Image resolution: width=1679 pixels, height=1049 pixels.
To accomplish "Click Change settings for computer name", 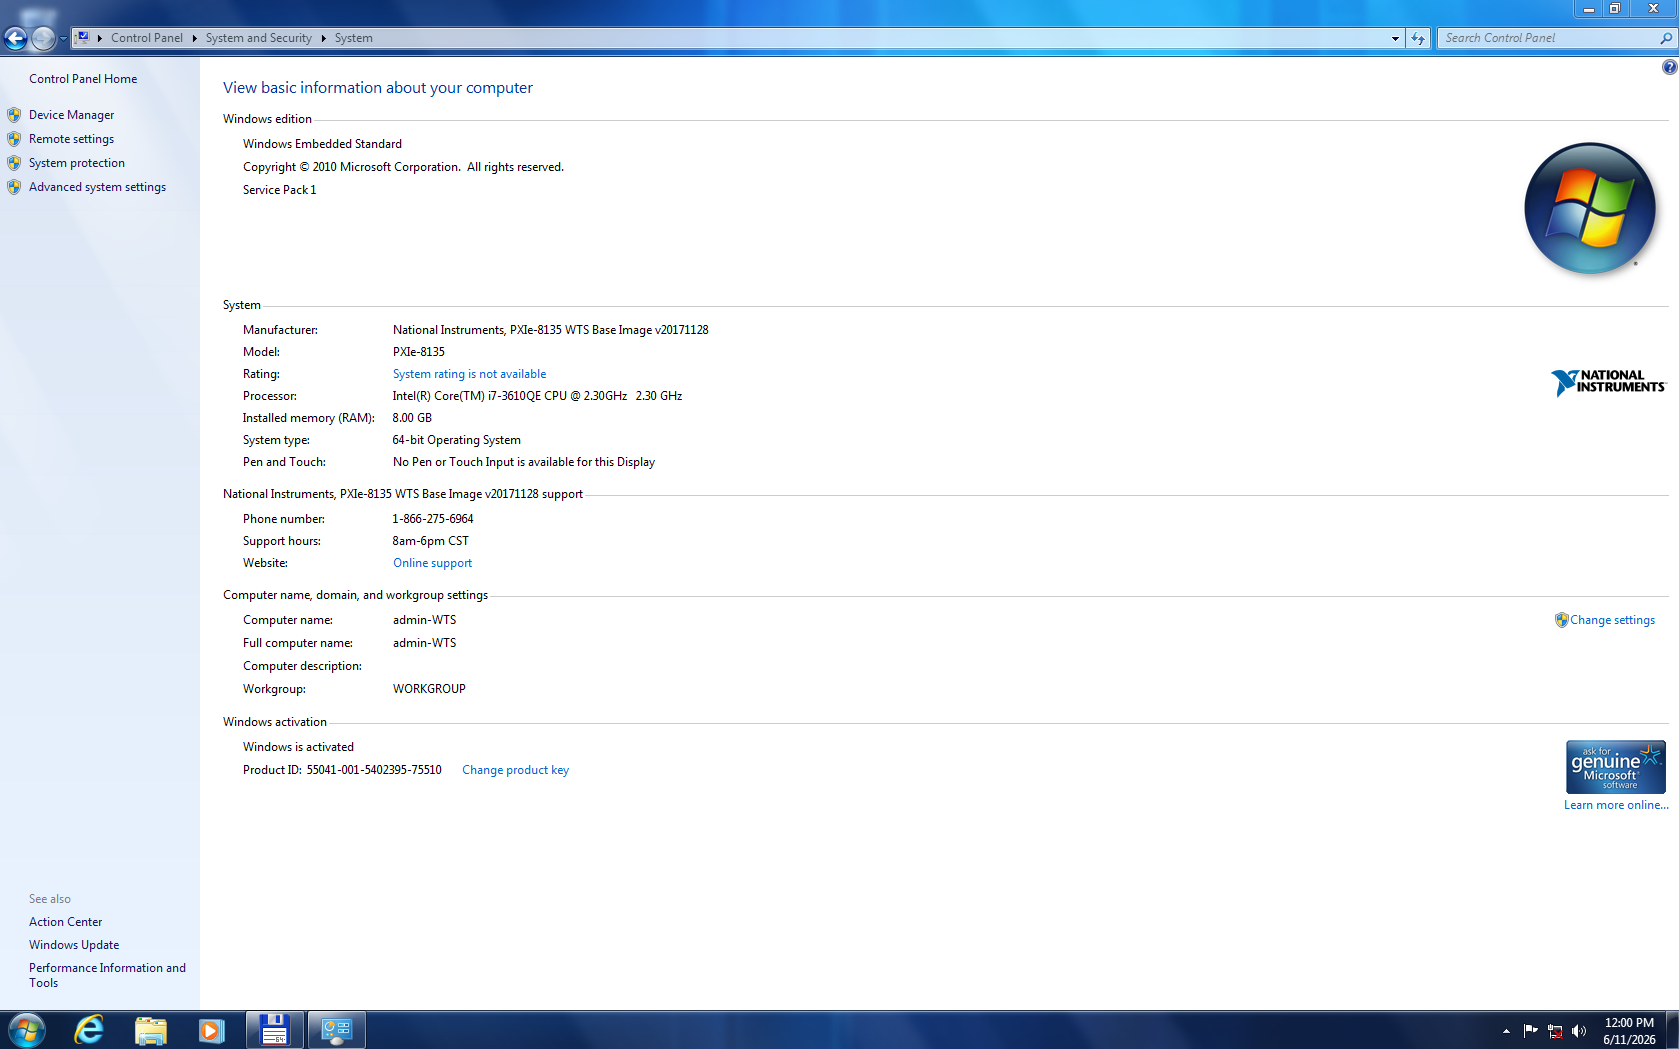I will point(1612,620).
